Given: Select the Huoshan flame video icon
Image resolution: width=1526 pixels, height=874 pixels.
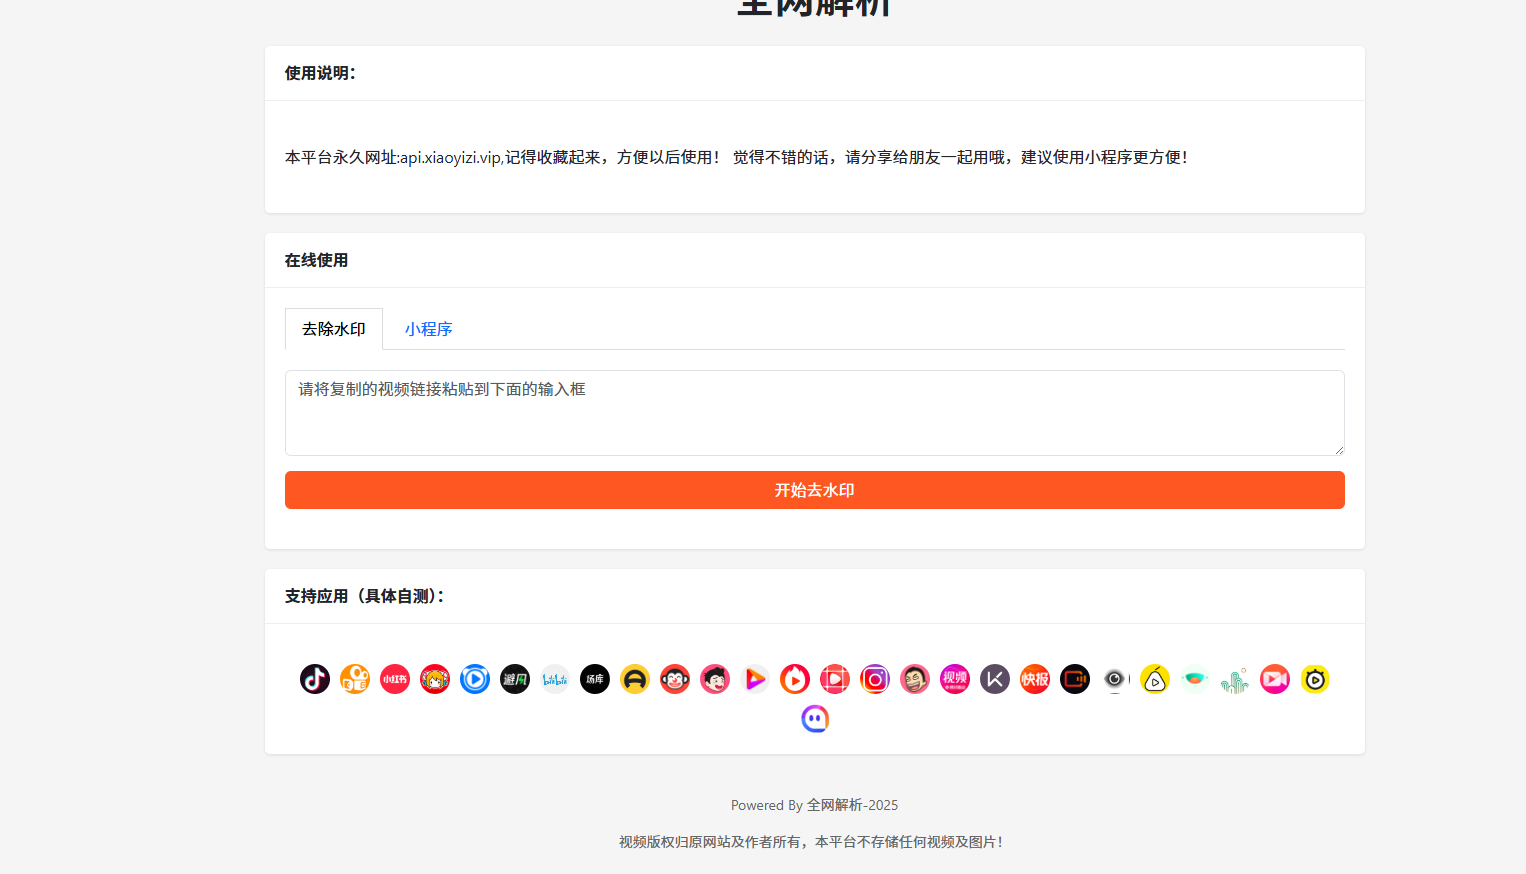Looking at the screenshot, I should (x=795, y=679).
